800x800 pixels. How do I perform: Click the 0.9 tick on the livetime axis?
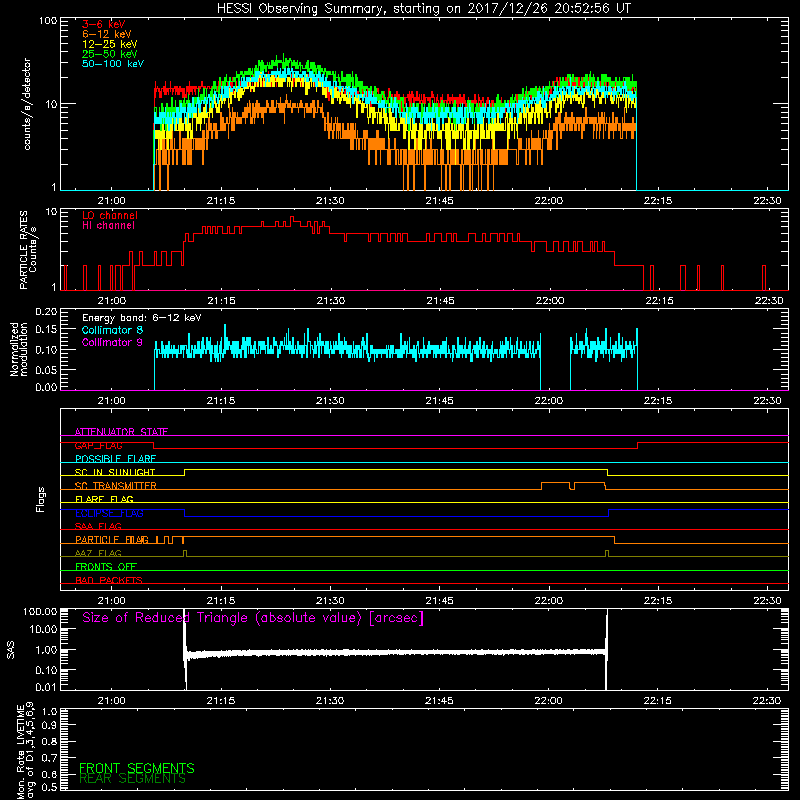pyautogui.click(x=49, y=726)
